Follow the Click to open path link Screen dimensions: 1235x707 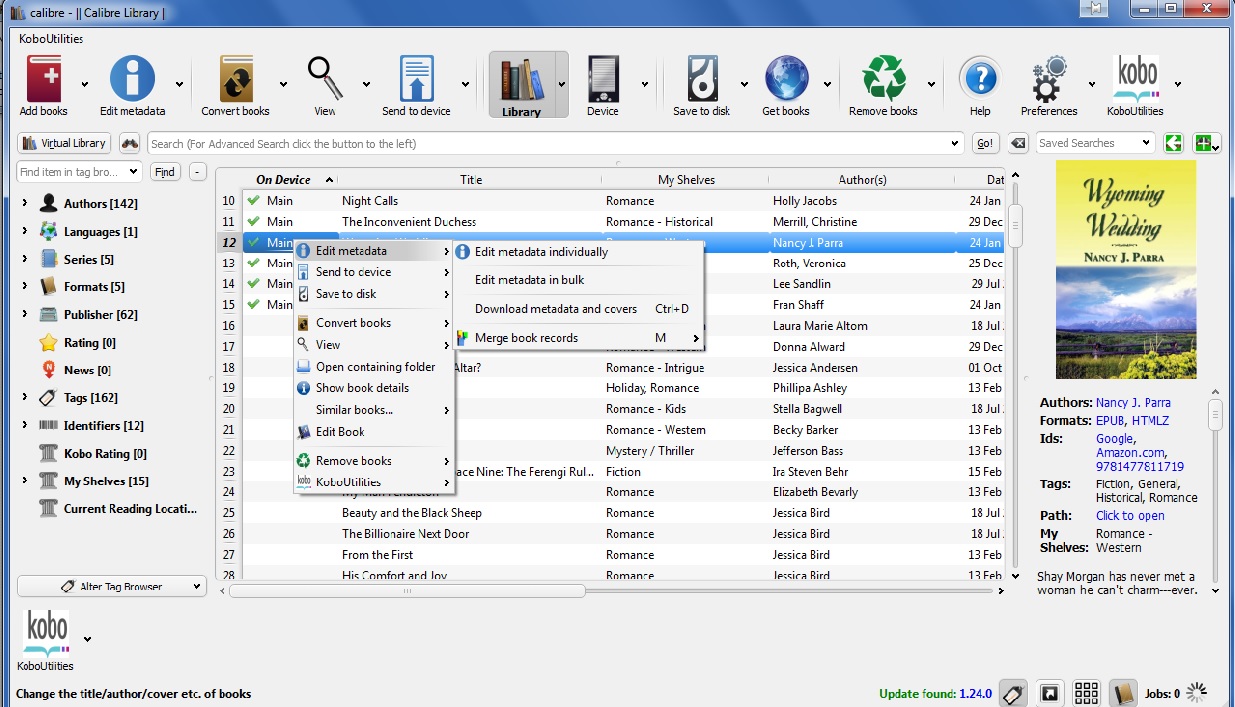click(x=1130, y=516)
